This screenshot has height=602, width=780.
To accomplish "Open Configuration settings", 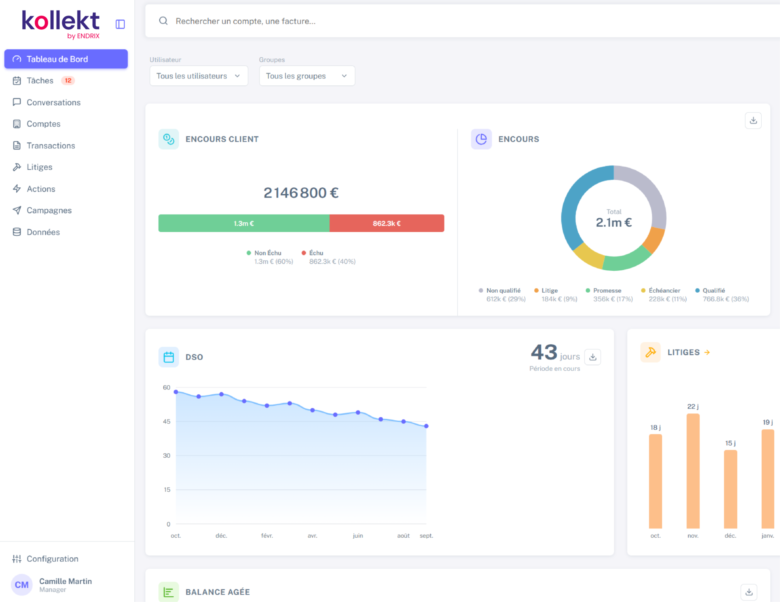I will [x=66, y=559].
